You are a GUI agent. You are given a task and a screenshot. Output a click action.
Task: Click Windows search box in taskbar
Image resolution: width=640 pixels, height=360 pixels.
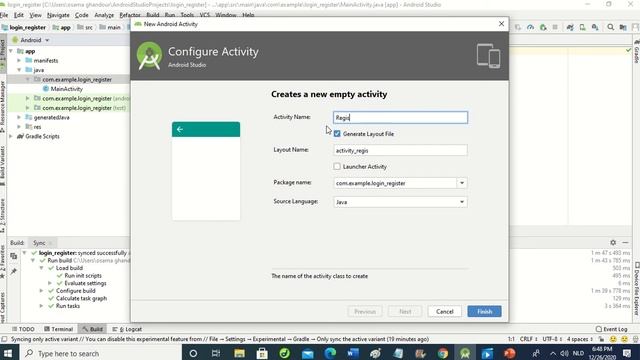coord(100,353)
